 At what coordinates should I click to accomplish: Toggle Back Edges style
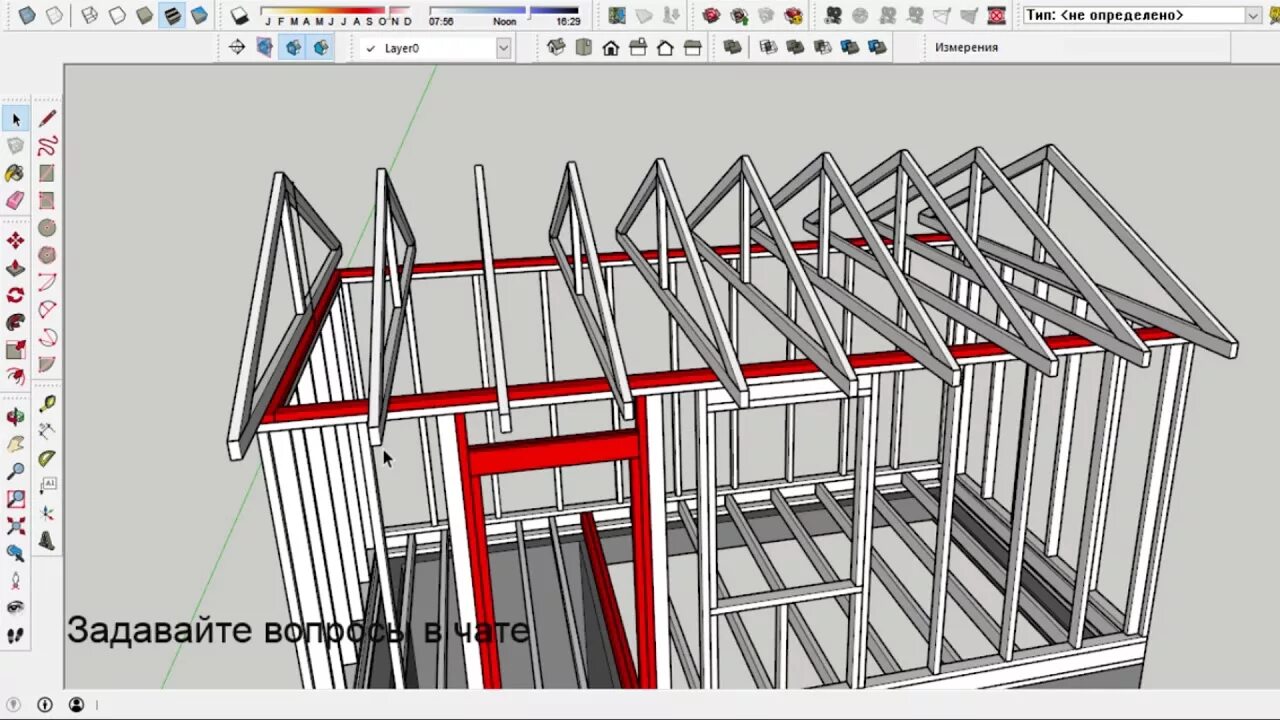[x=54, y=15]
